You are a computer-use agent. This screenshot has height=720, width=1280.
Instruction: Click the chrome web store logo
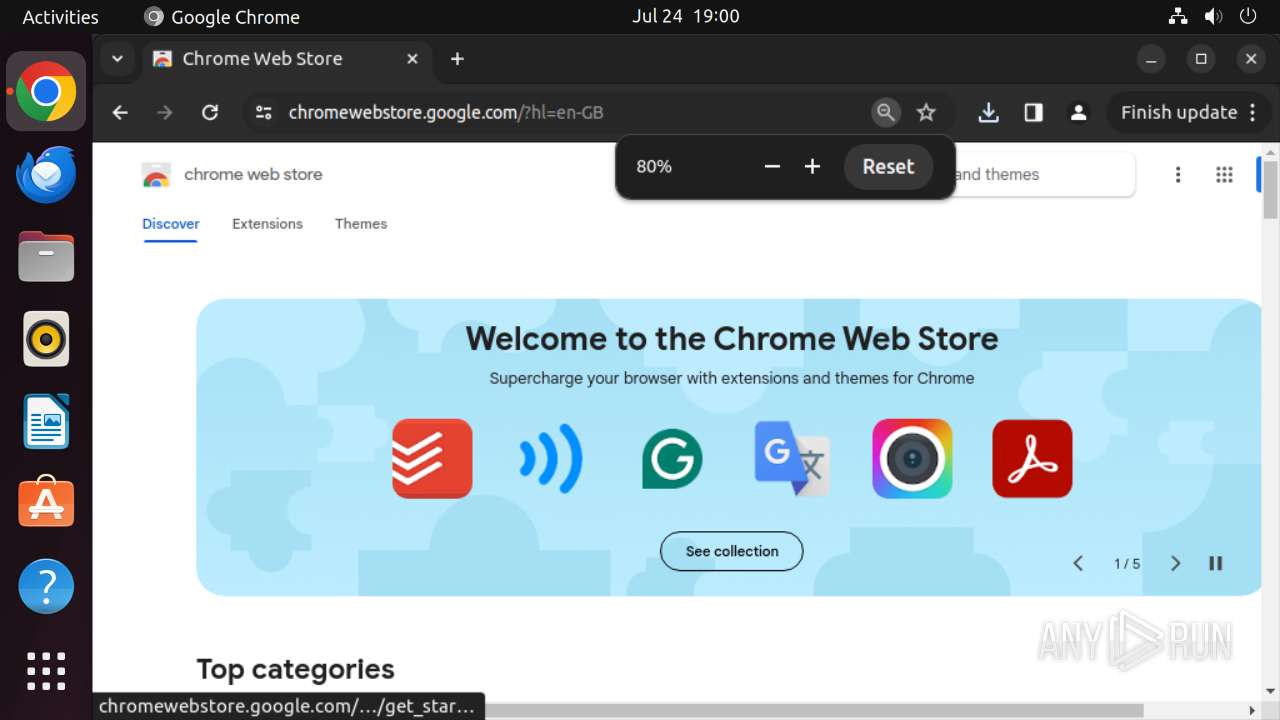[232, 174]
